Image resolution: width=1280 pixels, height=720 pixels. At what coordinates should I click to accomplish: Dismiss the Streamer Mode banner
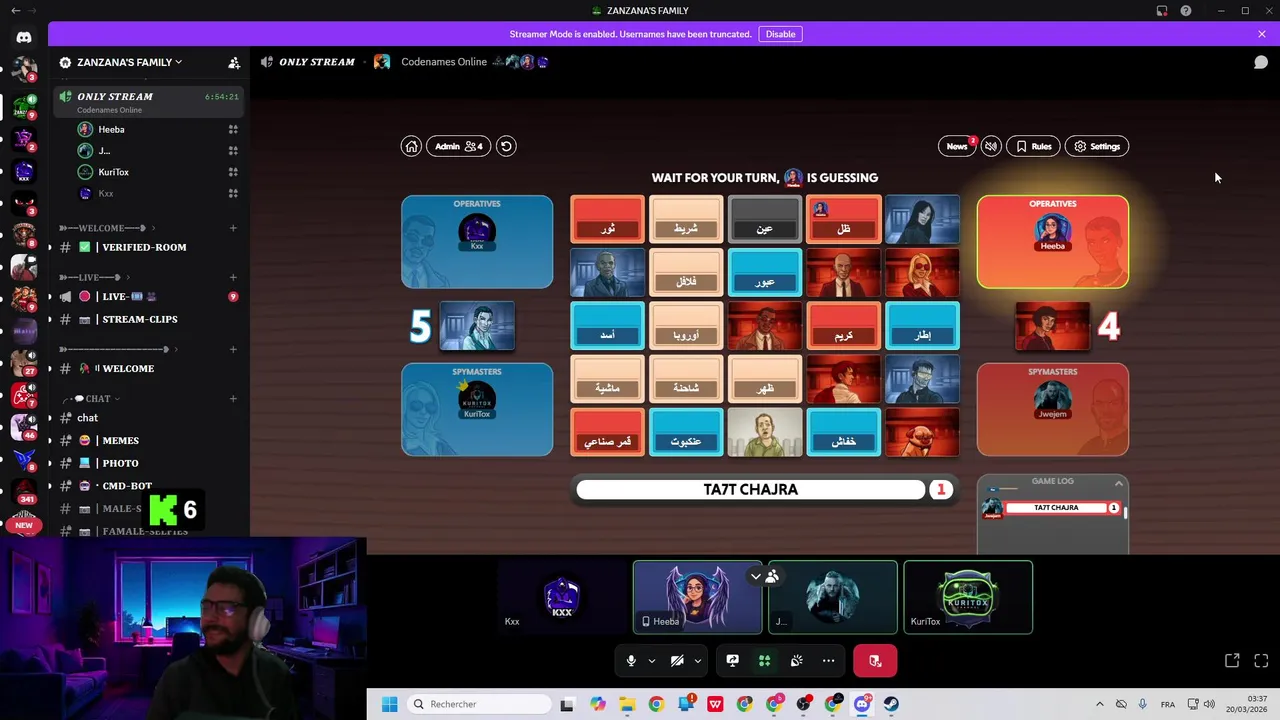1262,34
